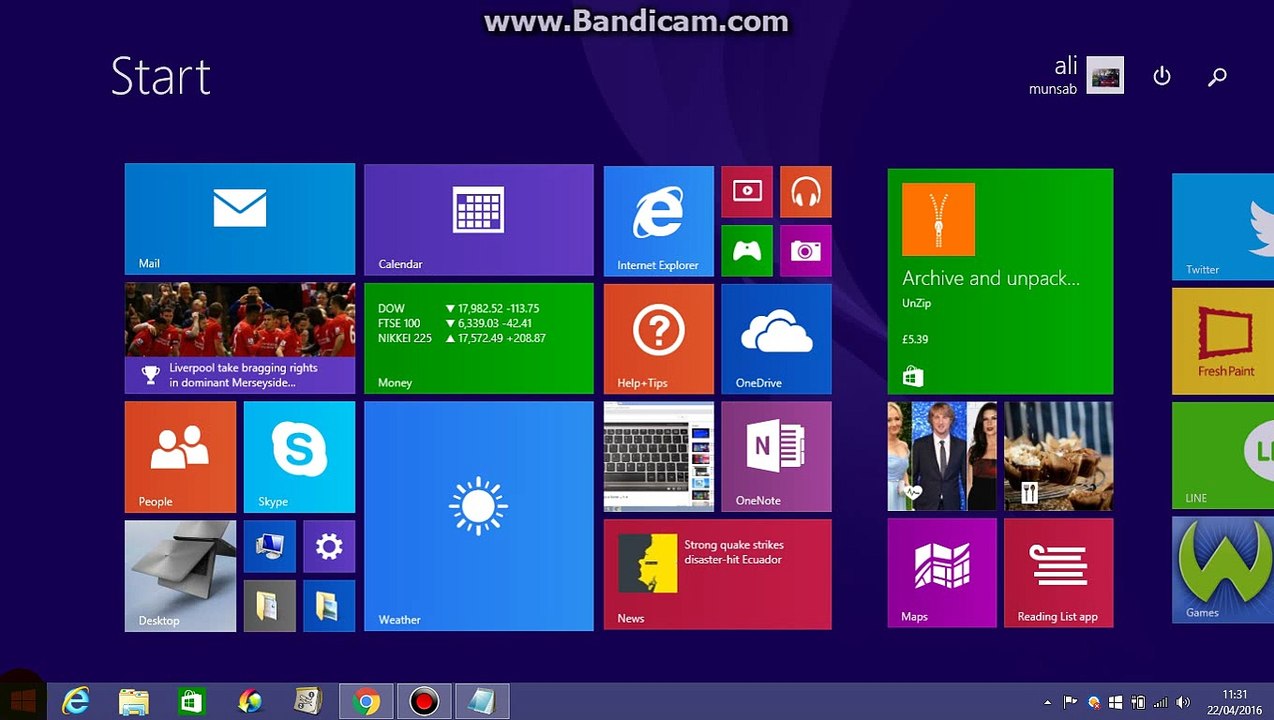Open the OneNote tile

pos(777,457)
